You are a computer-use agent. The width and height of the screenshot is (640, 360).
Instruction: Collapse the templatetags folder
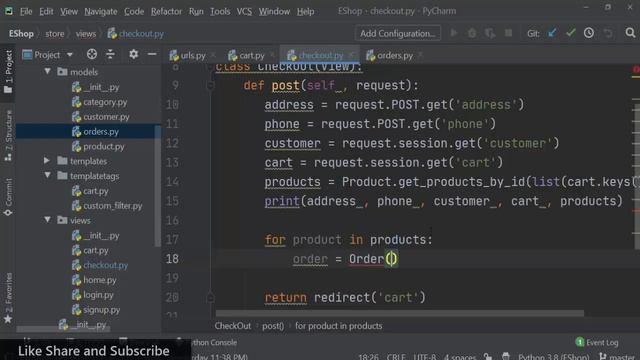click(x=48, y=176)
